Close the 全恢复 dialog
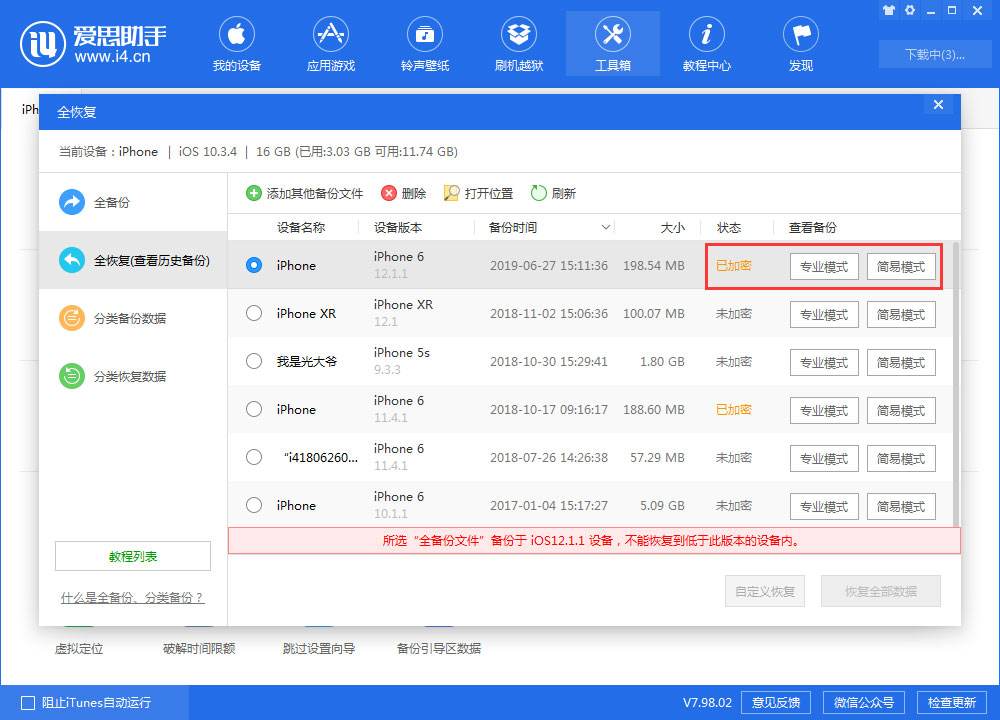This screenshot has width=1000, height=720. [938, 105]
